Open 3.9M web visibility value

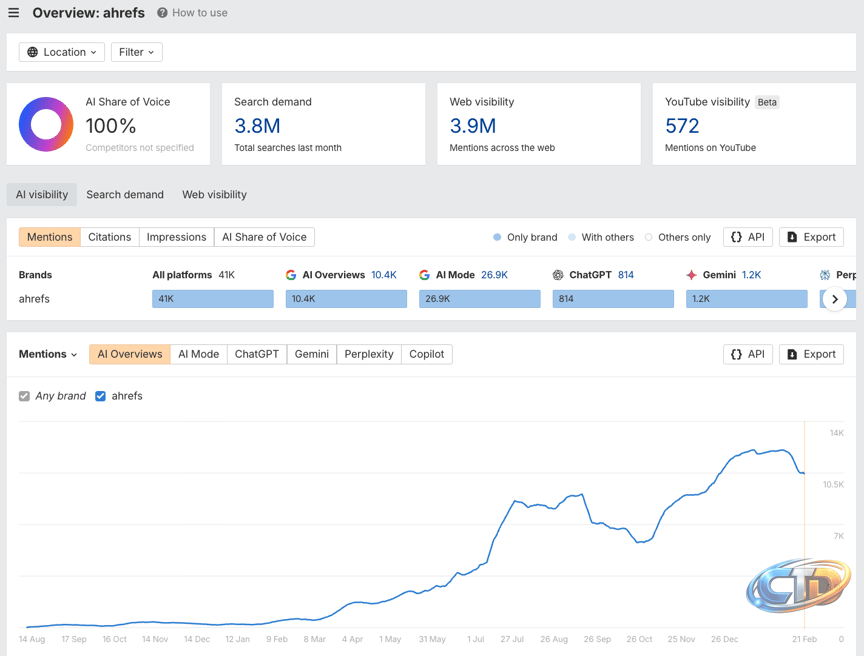[473, 126]
